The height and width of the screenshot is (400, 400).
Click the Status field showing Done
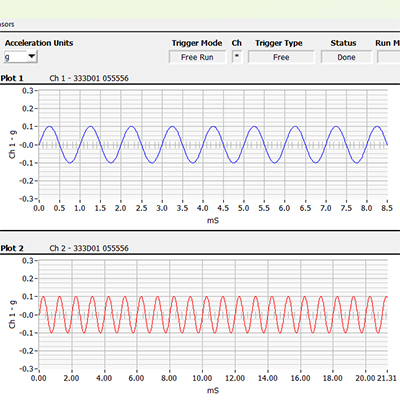pyautogui.click(x=346, y=57)
